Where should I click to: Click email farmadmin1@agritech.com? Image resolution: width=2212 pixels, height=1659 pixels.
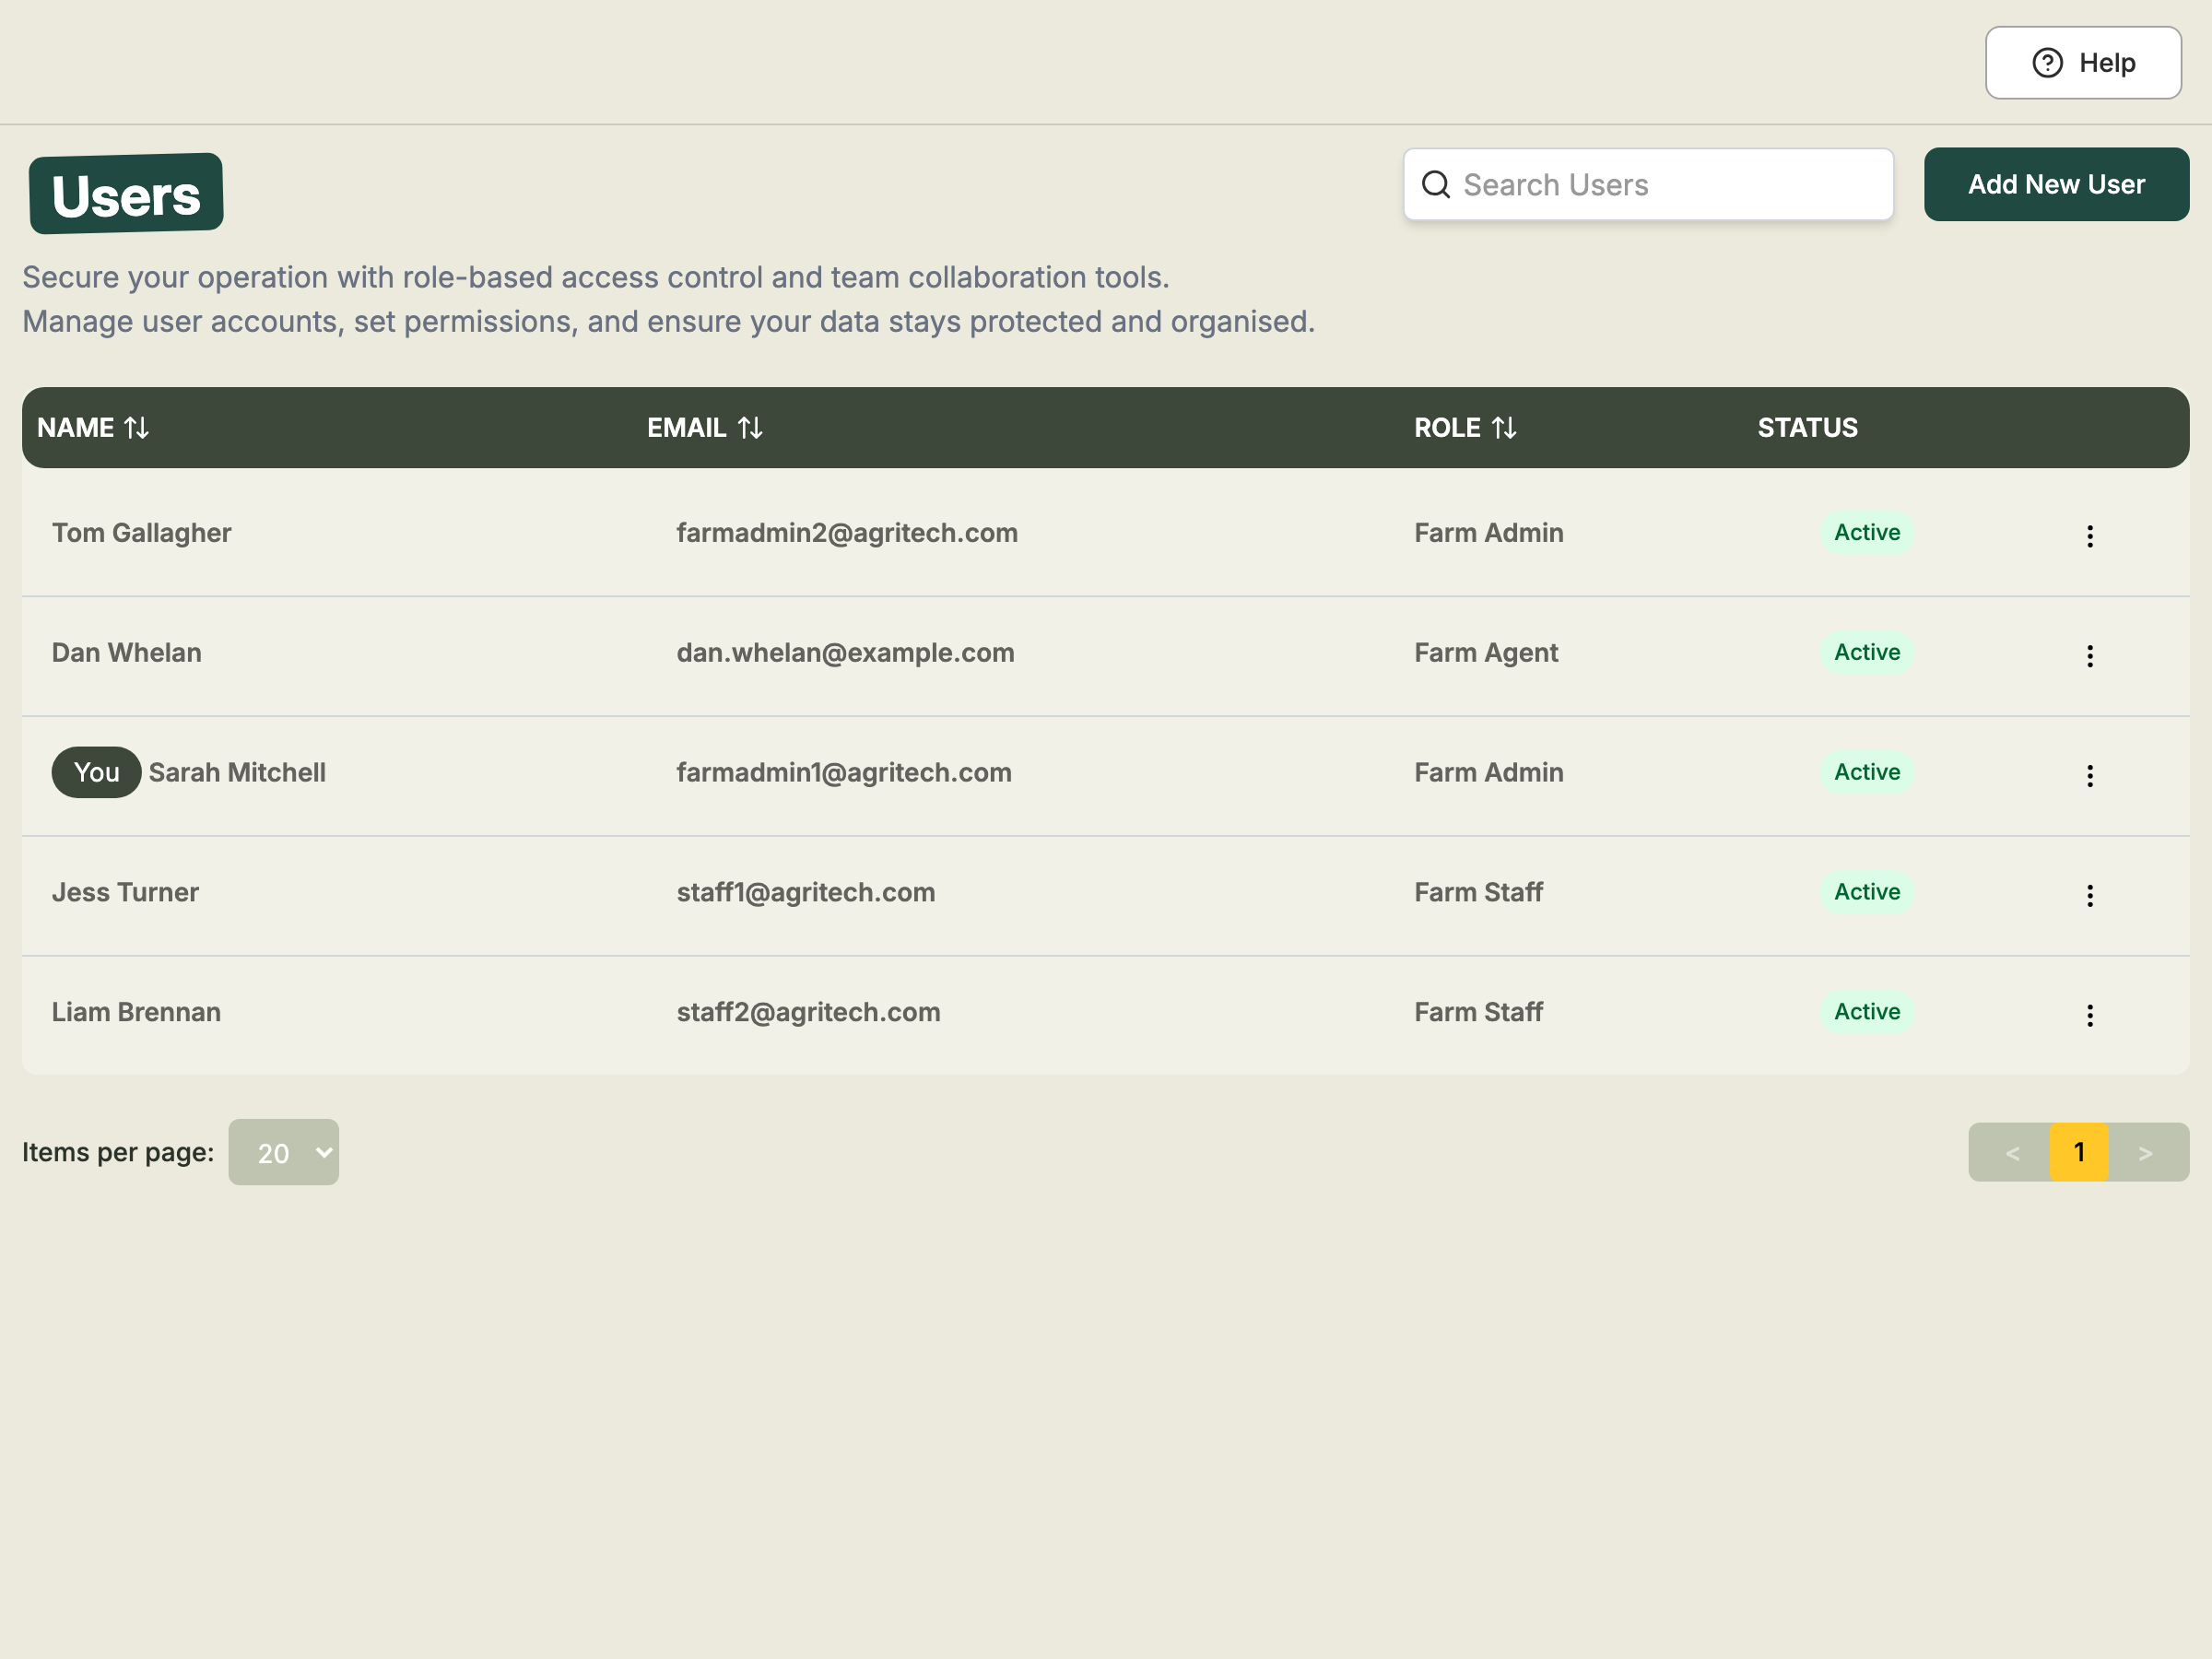pyautogui.click(x=844, y=773)
